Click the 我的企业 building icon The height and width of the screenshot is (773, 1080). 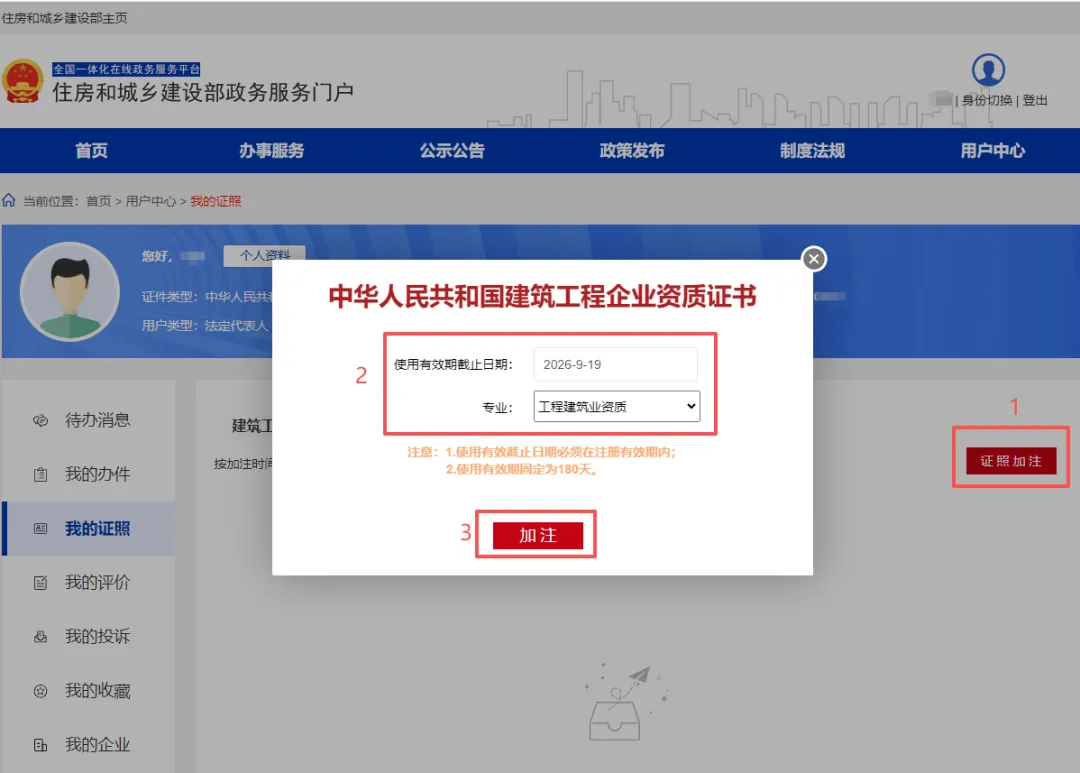[41, 745]
